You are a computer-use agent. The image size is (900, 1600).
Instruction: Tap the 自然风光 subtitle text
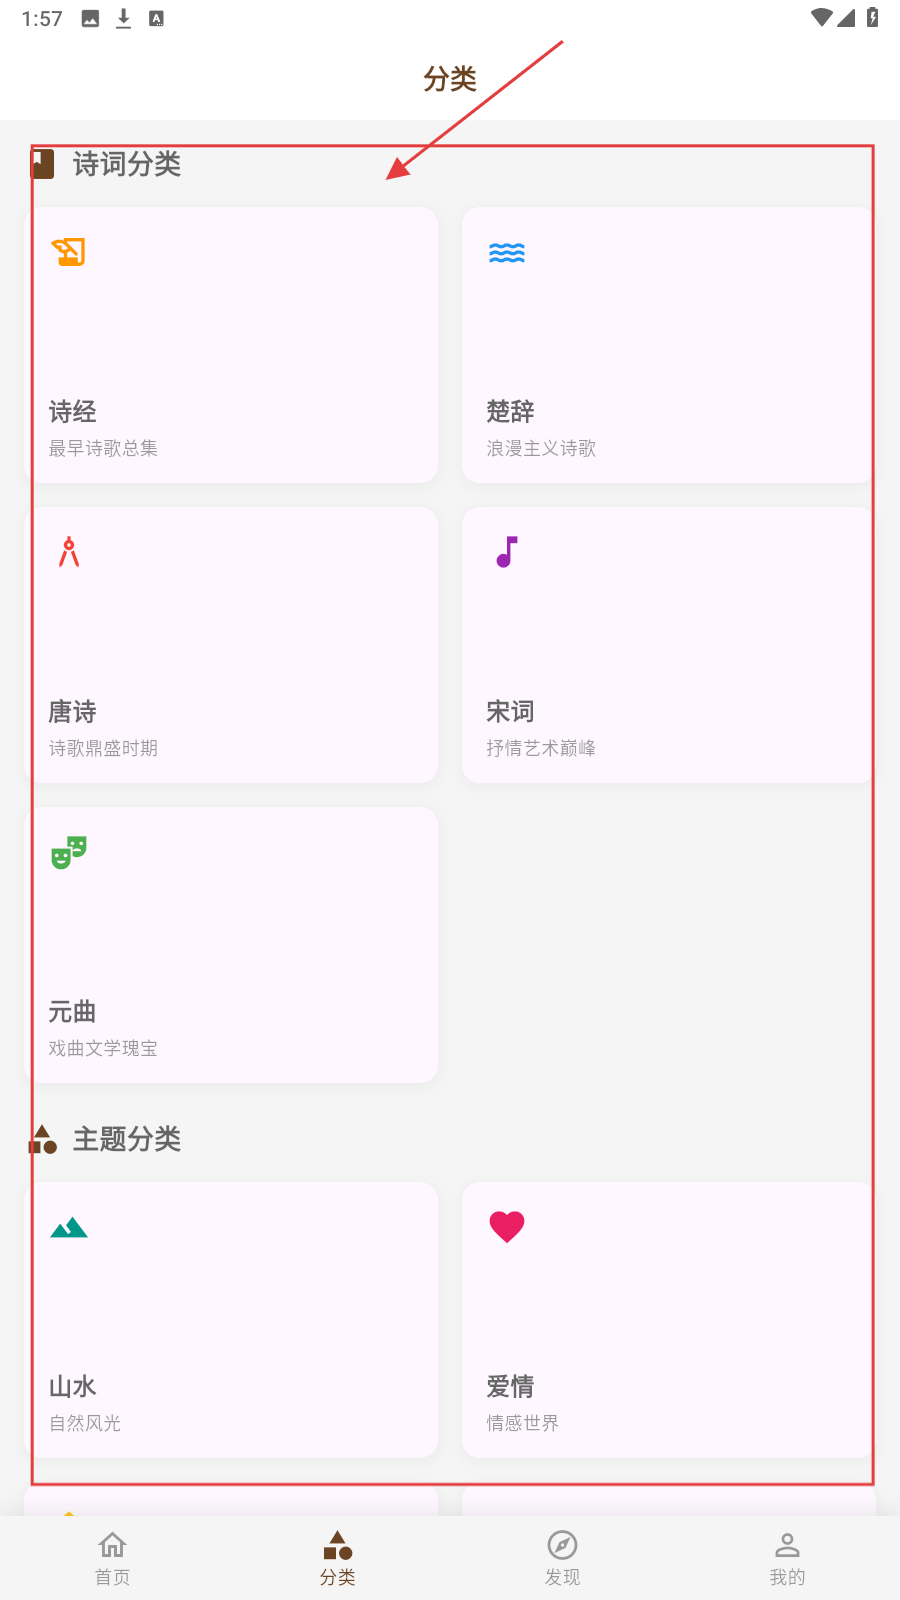coord(85,1423)
